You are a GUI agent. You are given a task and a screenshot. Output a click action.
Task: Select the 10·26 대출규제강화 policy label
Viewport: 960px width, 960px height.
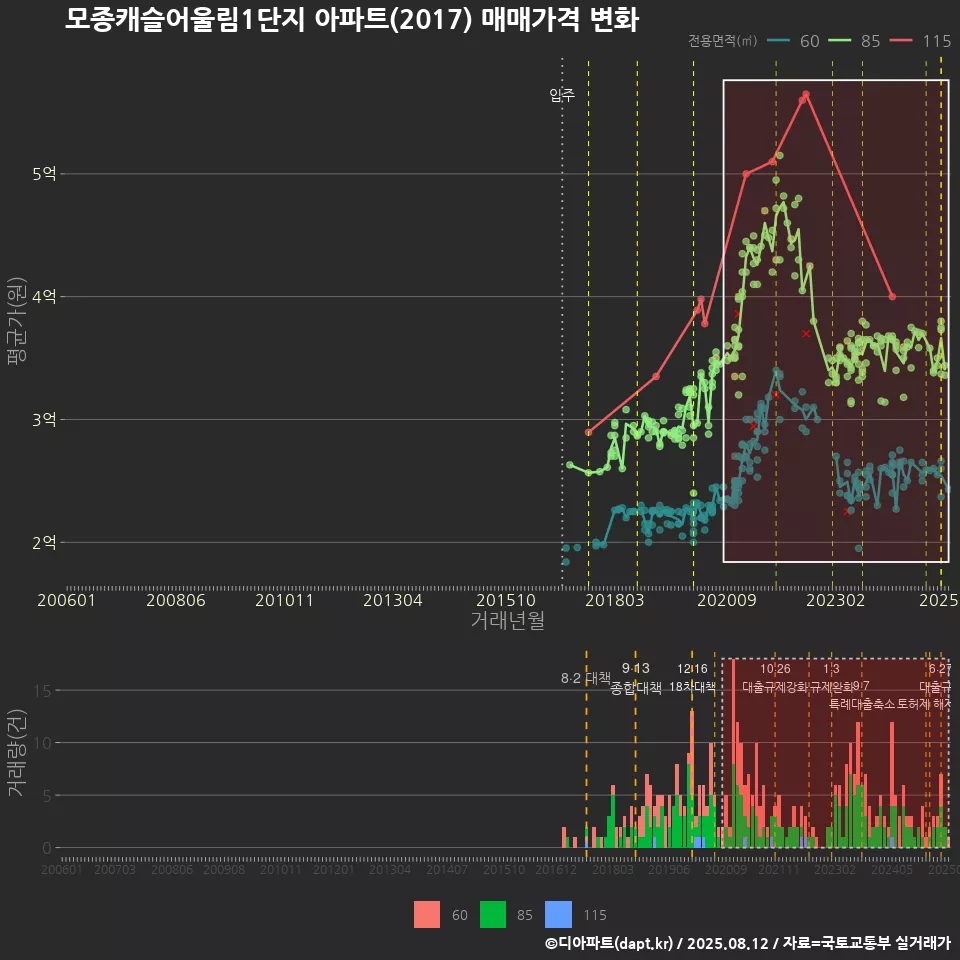[x=775, y=678]
